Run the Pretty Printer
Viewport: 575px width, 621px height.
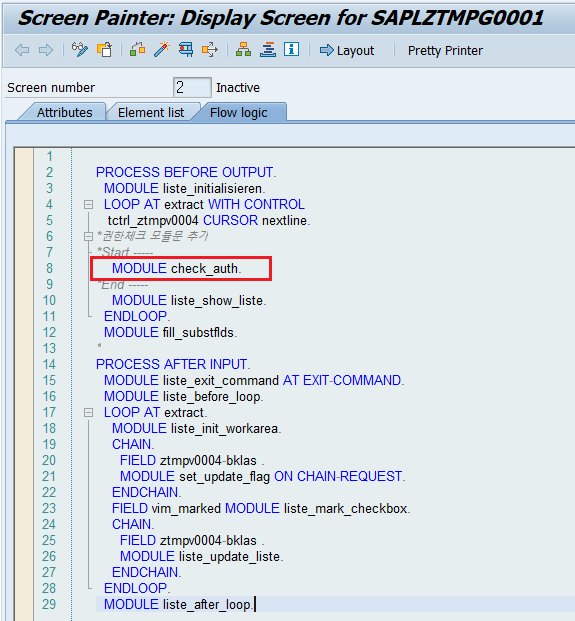(445, 51)
